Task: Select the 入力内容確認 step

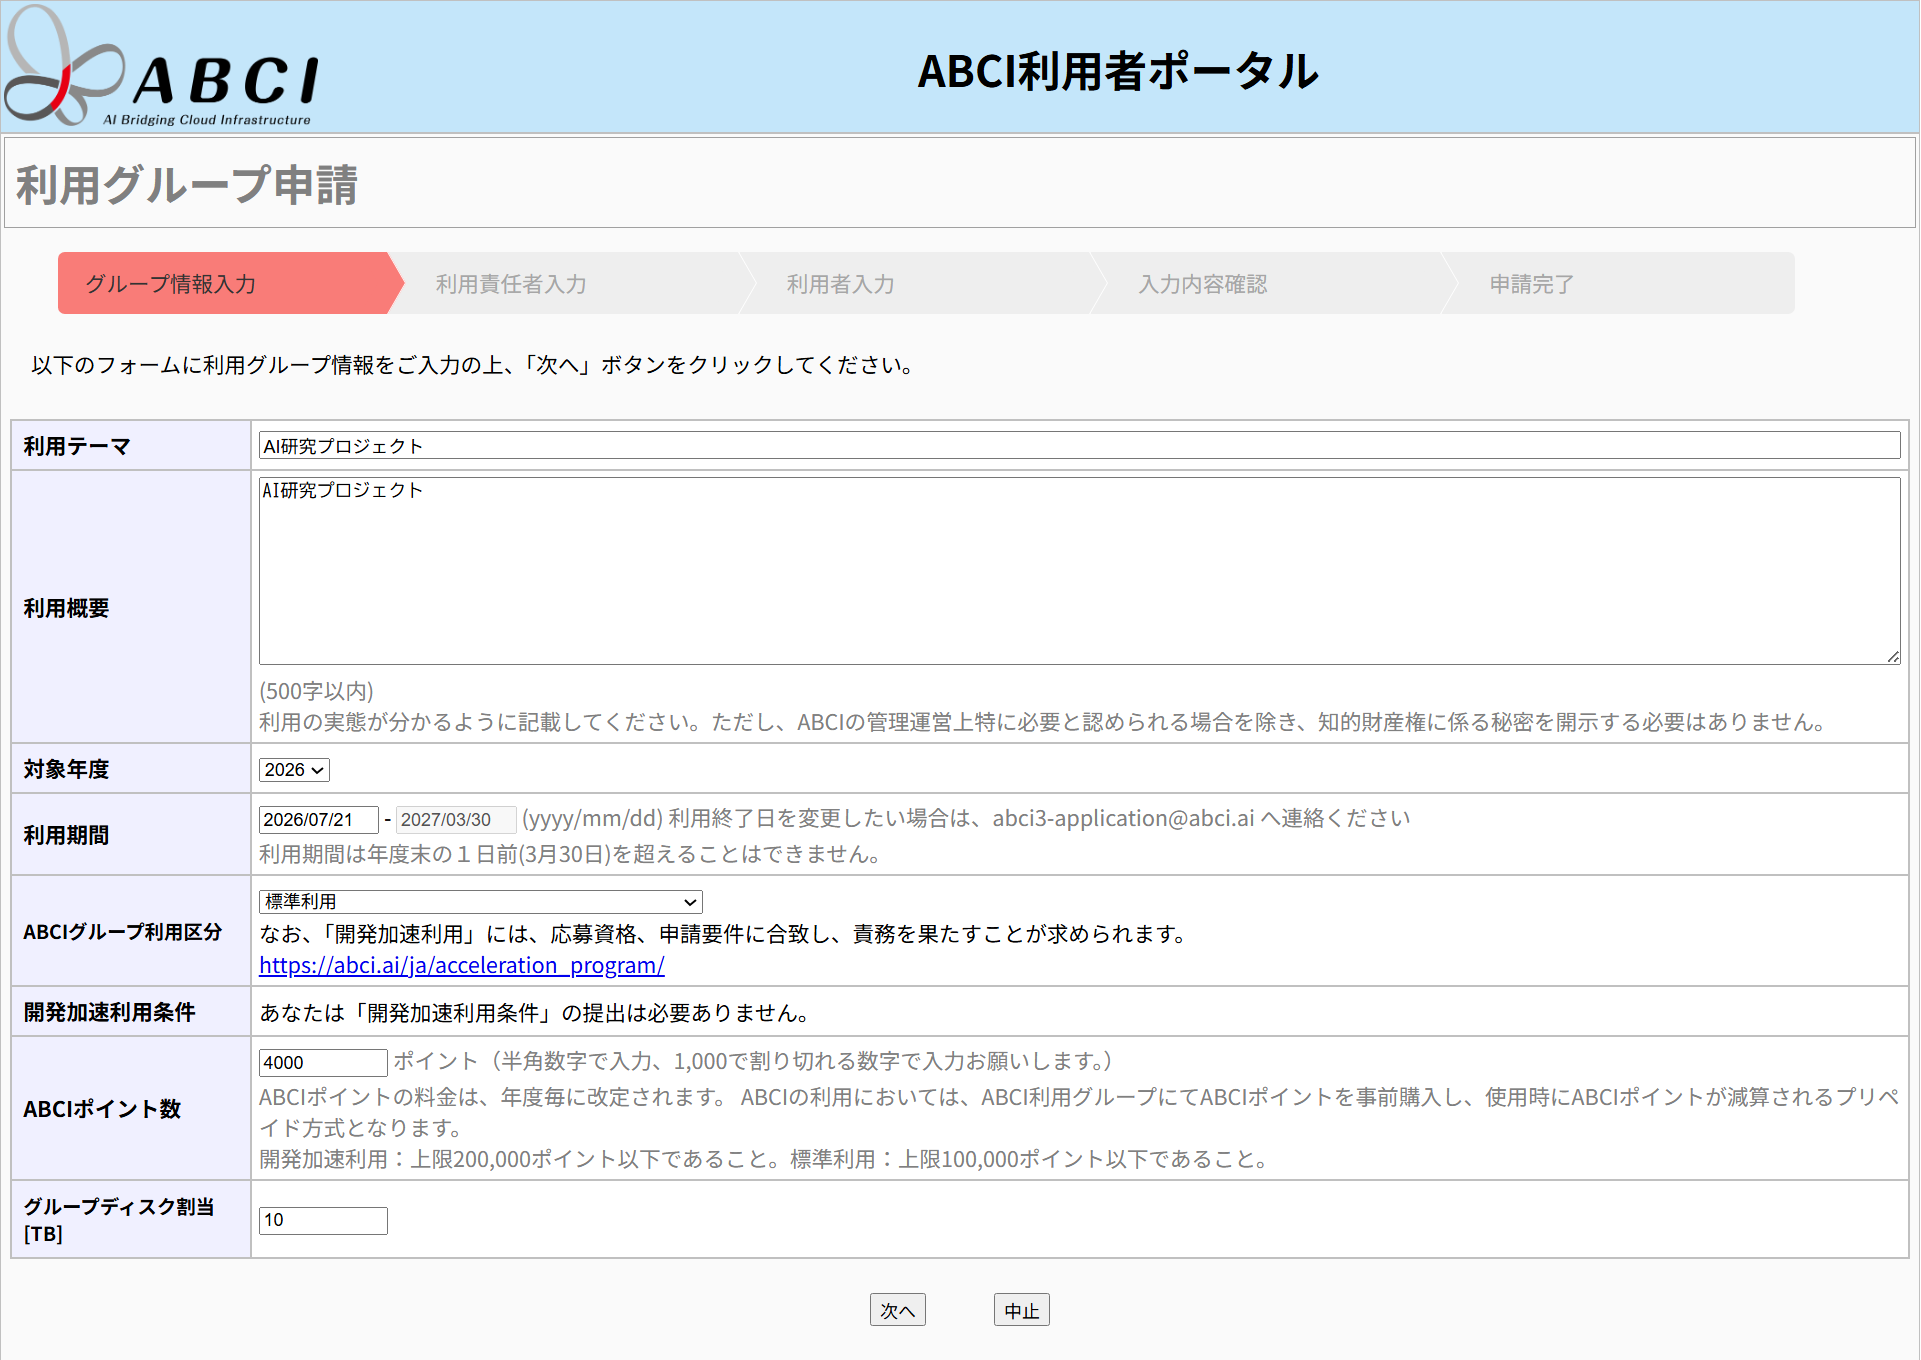Action: [x=1274, y=284]
